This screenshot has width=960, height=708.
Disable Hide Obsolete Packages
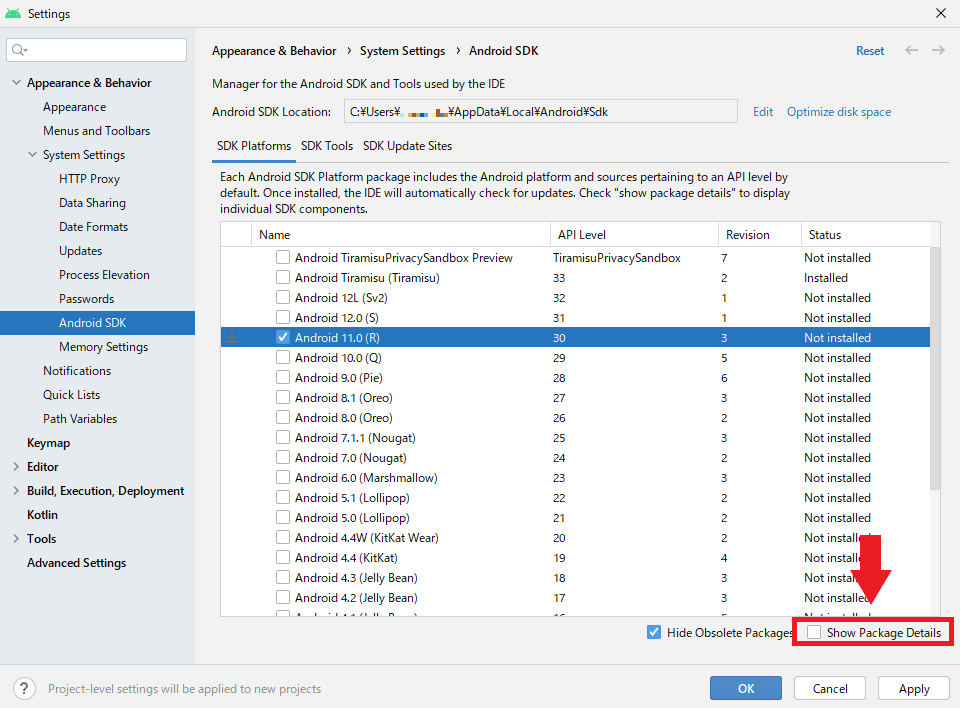pos(654,632)
